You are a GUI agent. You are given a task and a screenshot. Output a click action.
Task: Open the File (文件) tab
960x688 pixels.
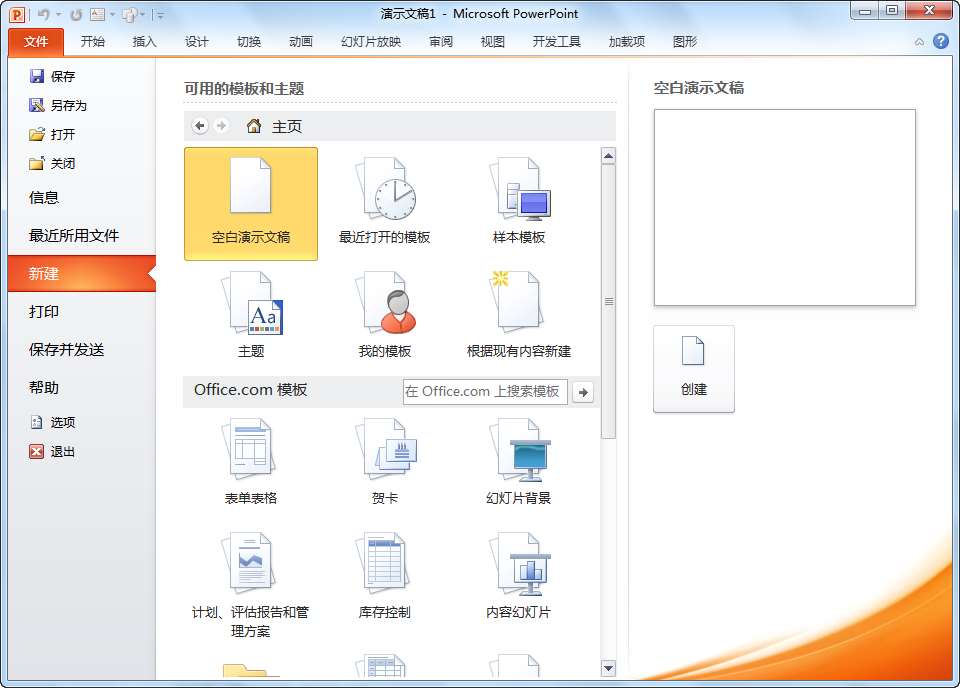point(36,42)
